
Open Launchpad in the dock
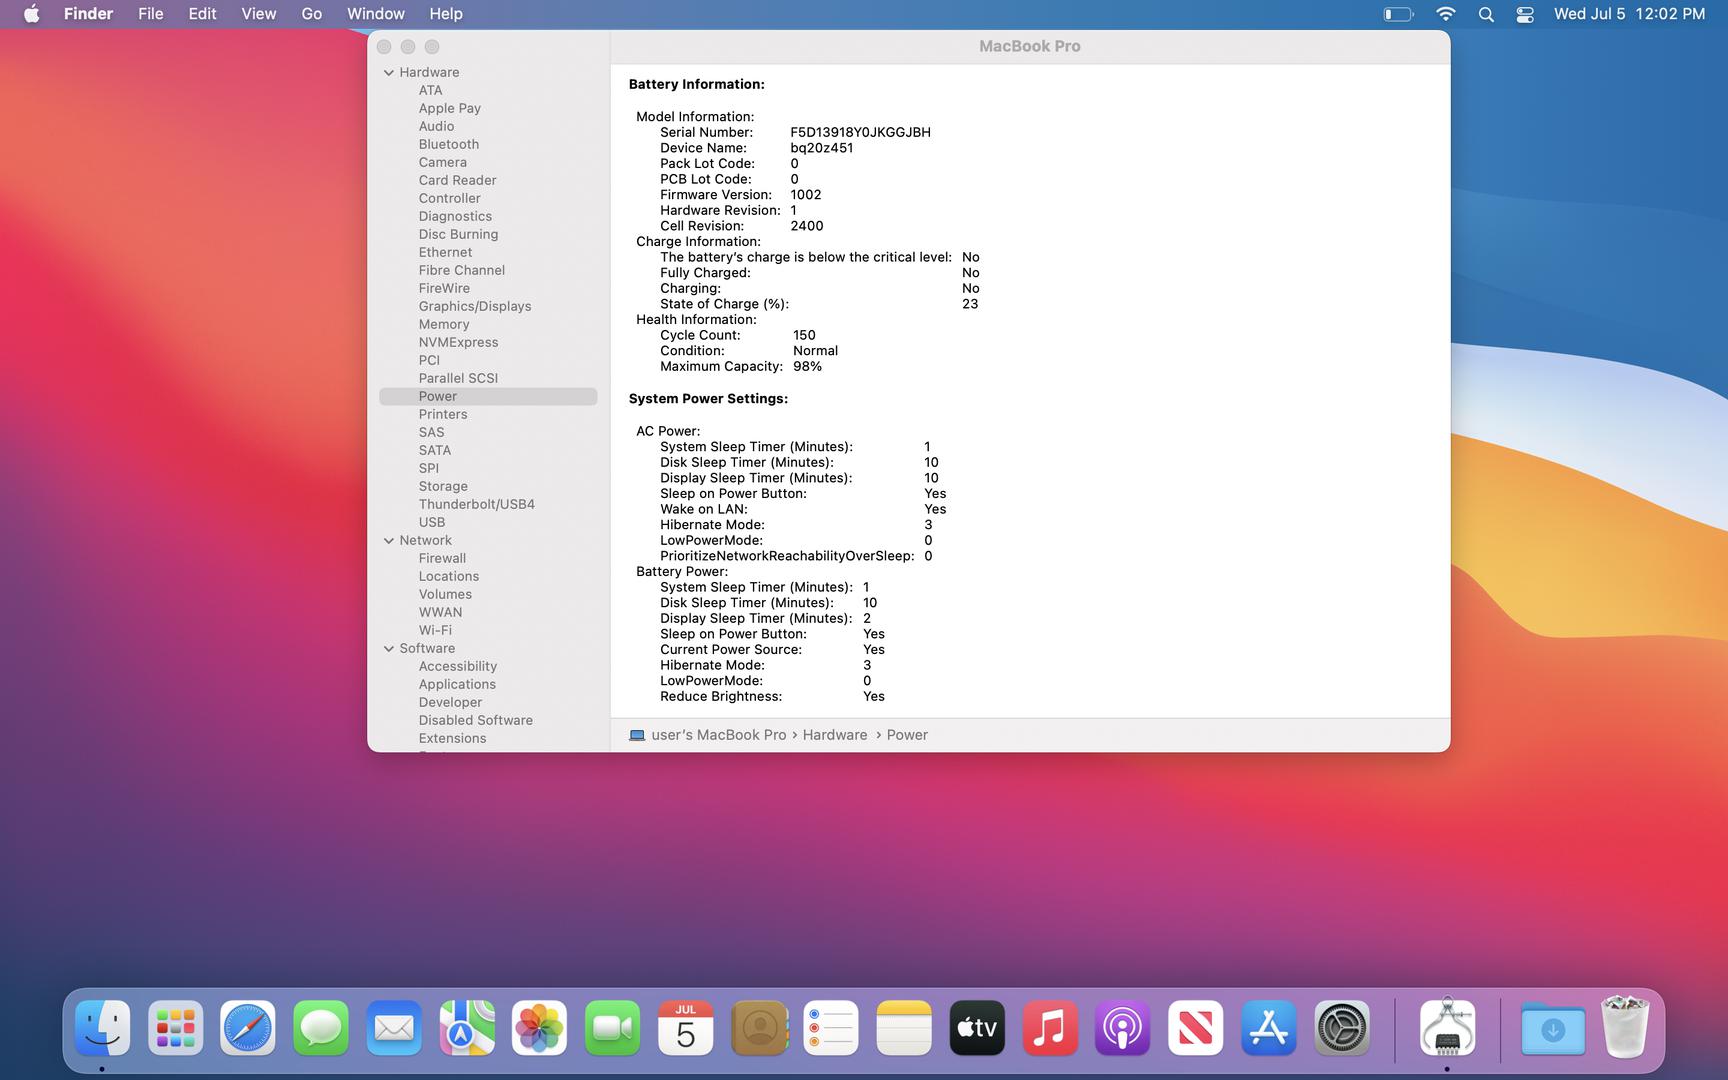(x=175, y=1027)
